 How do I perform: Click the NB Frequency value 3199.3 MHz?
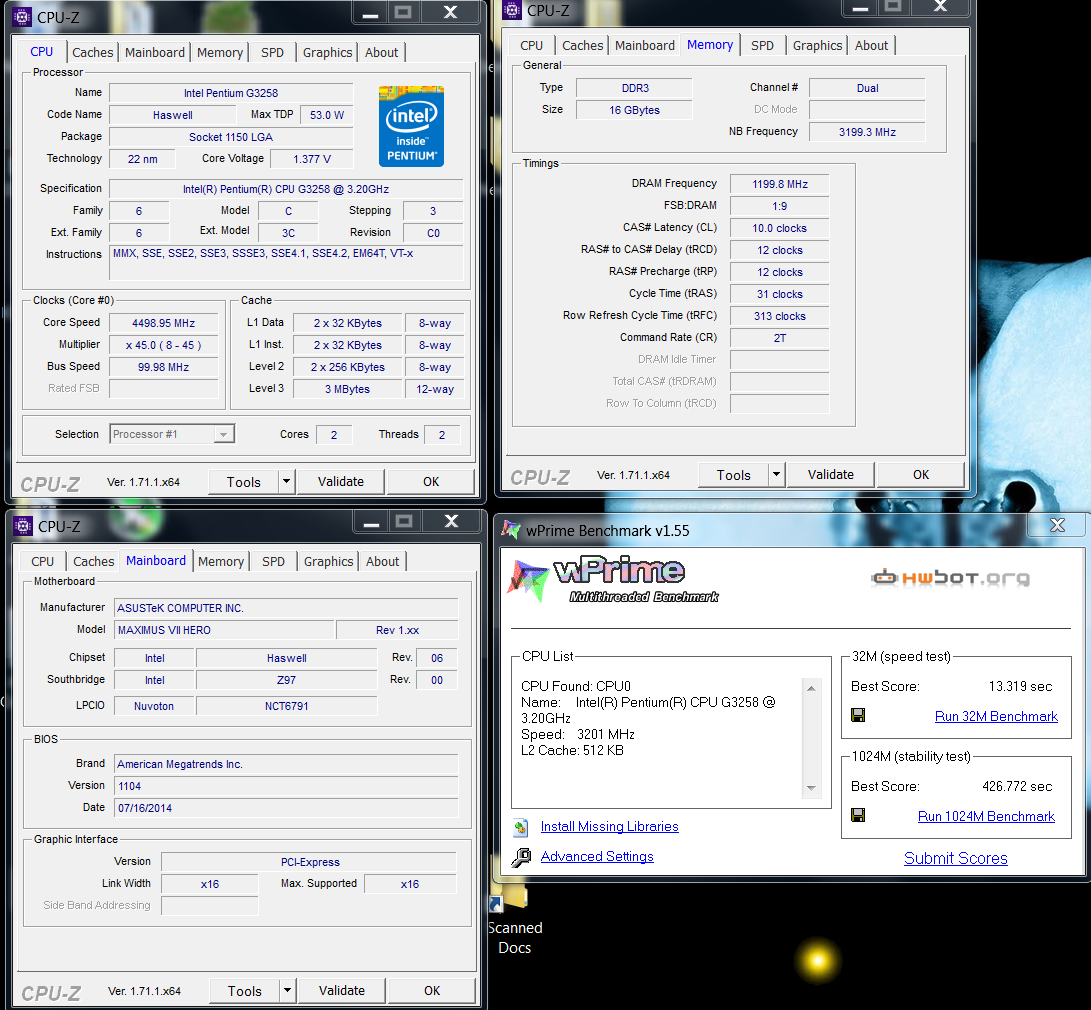(867, 132)
